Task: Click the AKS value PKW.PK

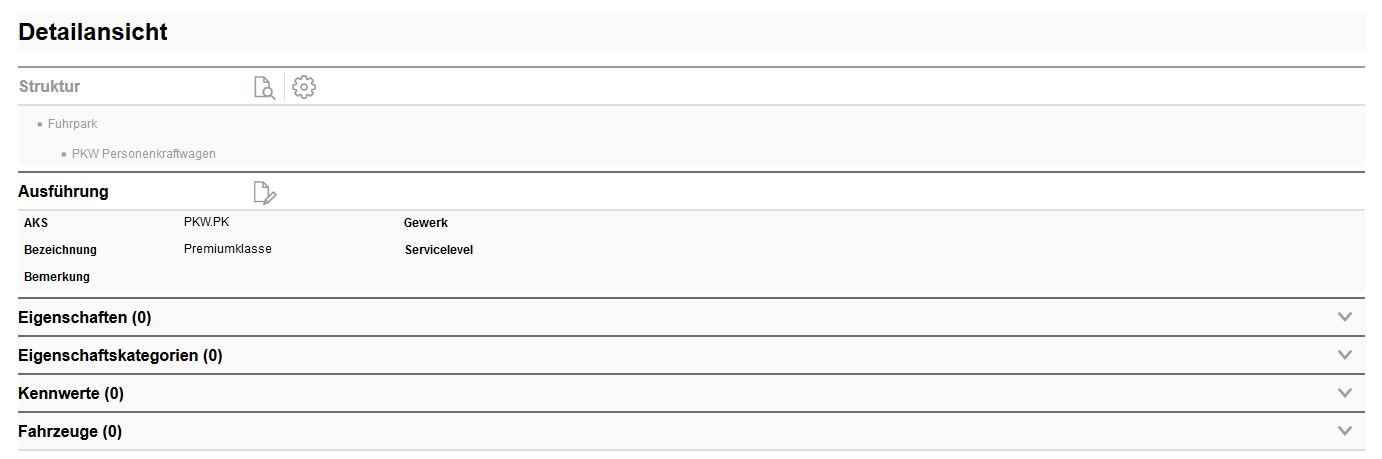Action: click(x=206, y=222)
